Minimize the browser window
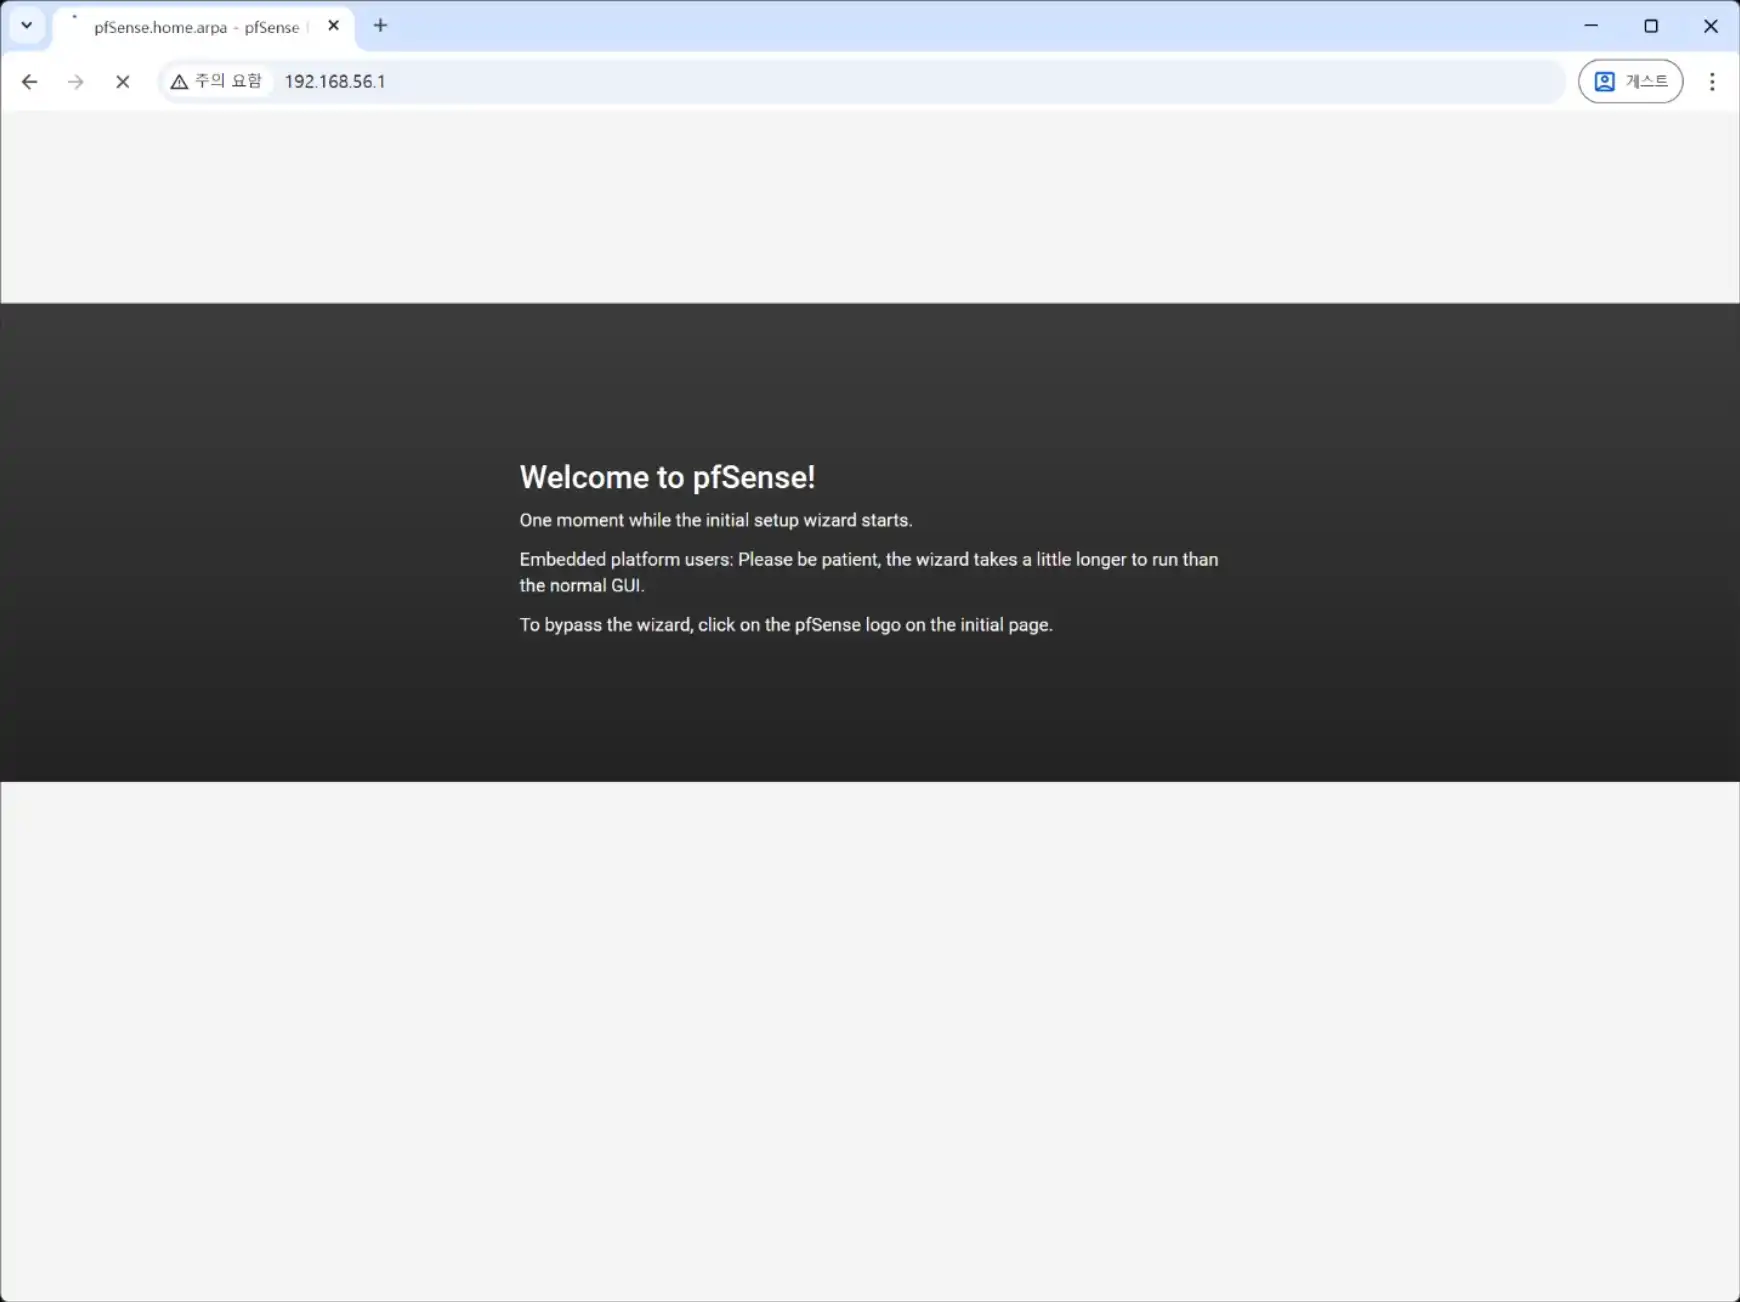Viewport: 1740px width, 1302px height. (x=1591, y=26)
